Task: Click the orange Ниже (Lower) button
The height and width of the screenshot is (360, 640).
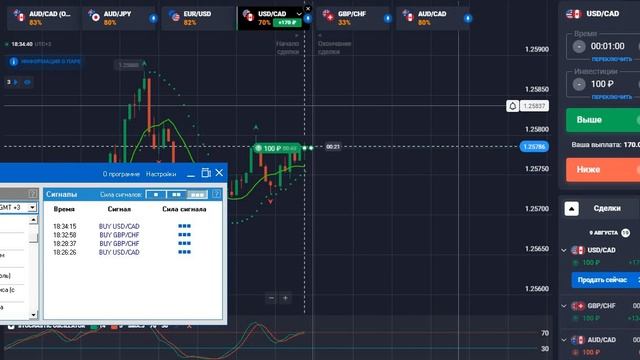Action: 603,169
